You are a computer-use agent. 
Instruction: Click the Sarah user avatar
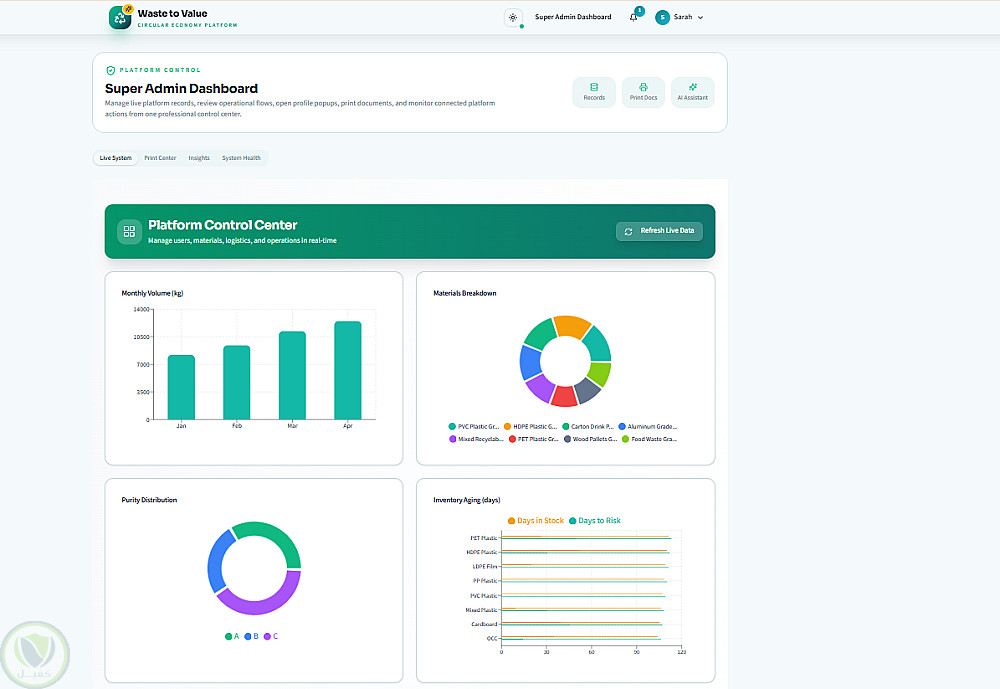(662, 17)
